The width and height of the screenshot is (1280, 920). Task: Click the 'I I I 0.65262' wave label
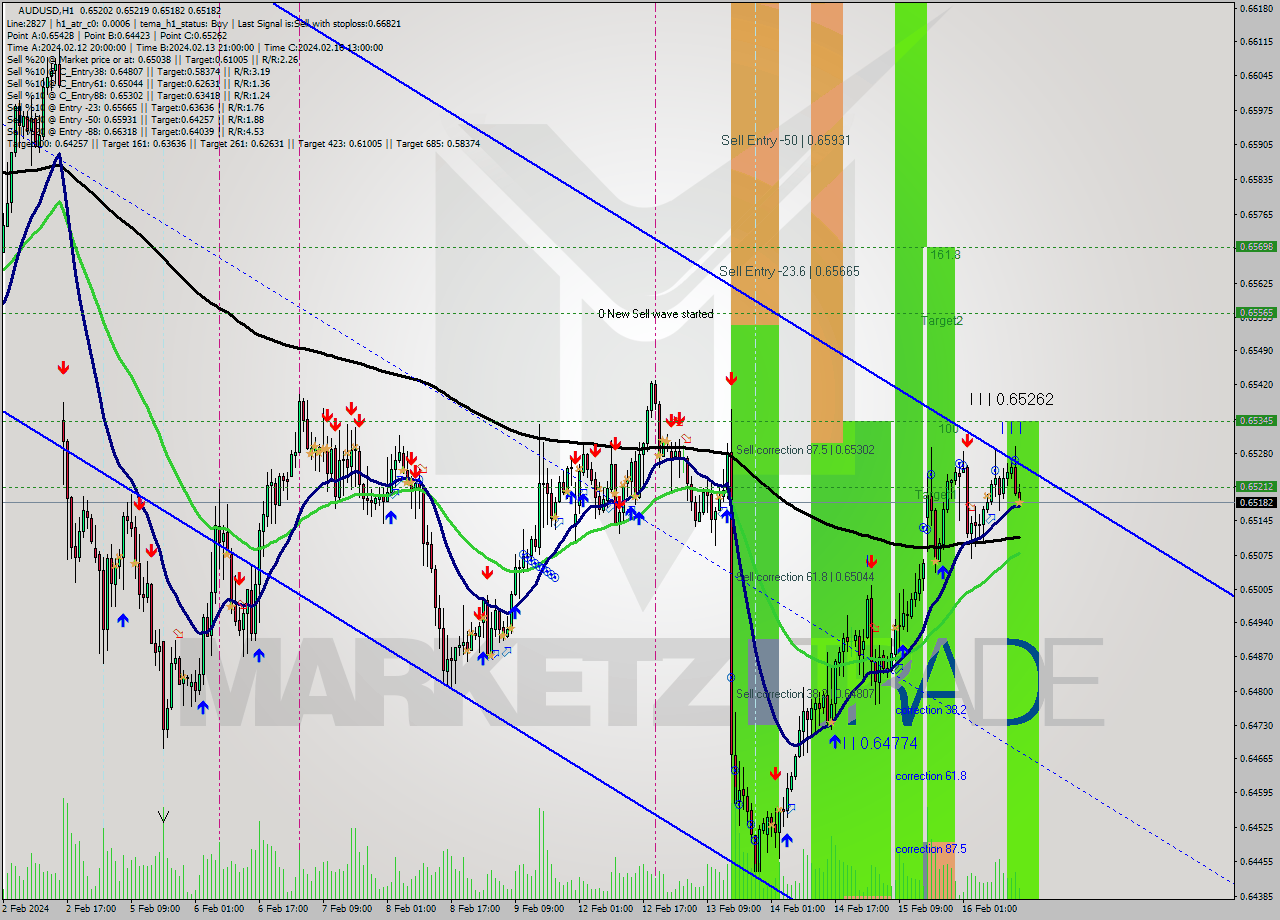1011,399
